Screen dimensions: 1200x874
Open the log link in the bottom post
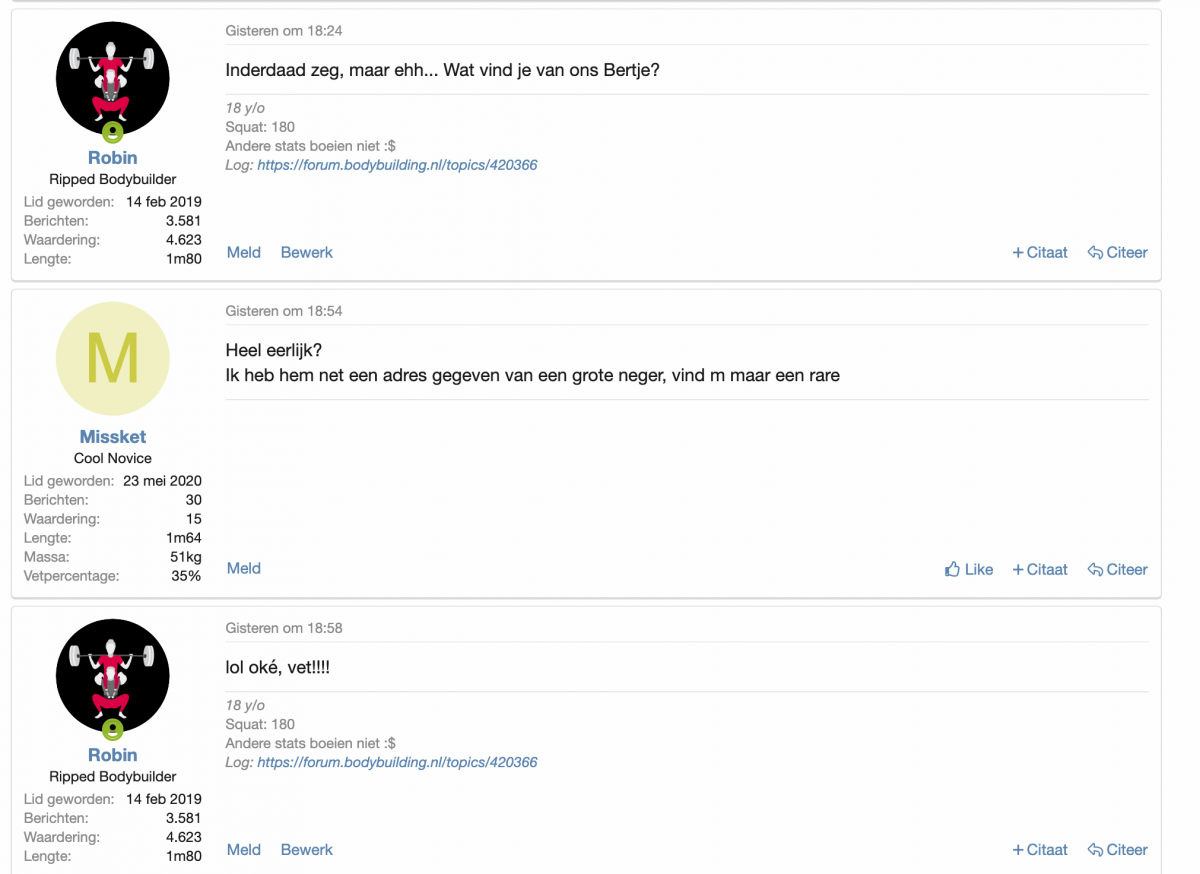point(397,761)
